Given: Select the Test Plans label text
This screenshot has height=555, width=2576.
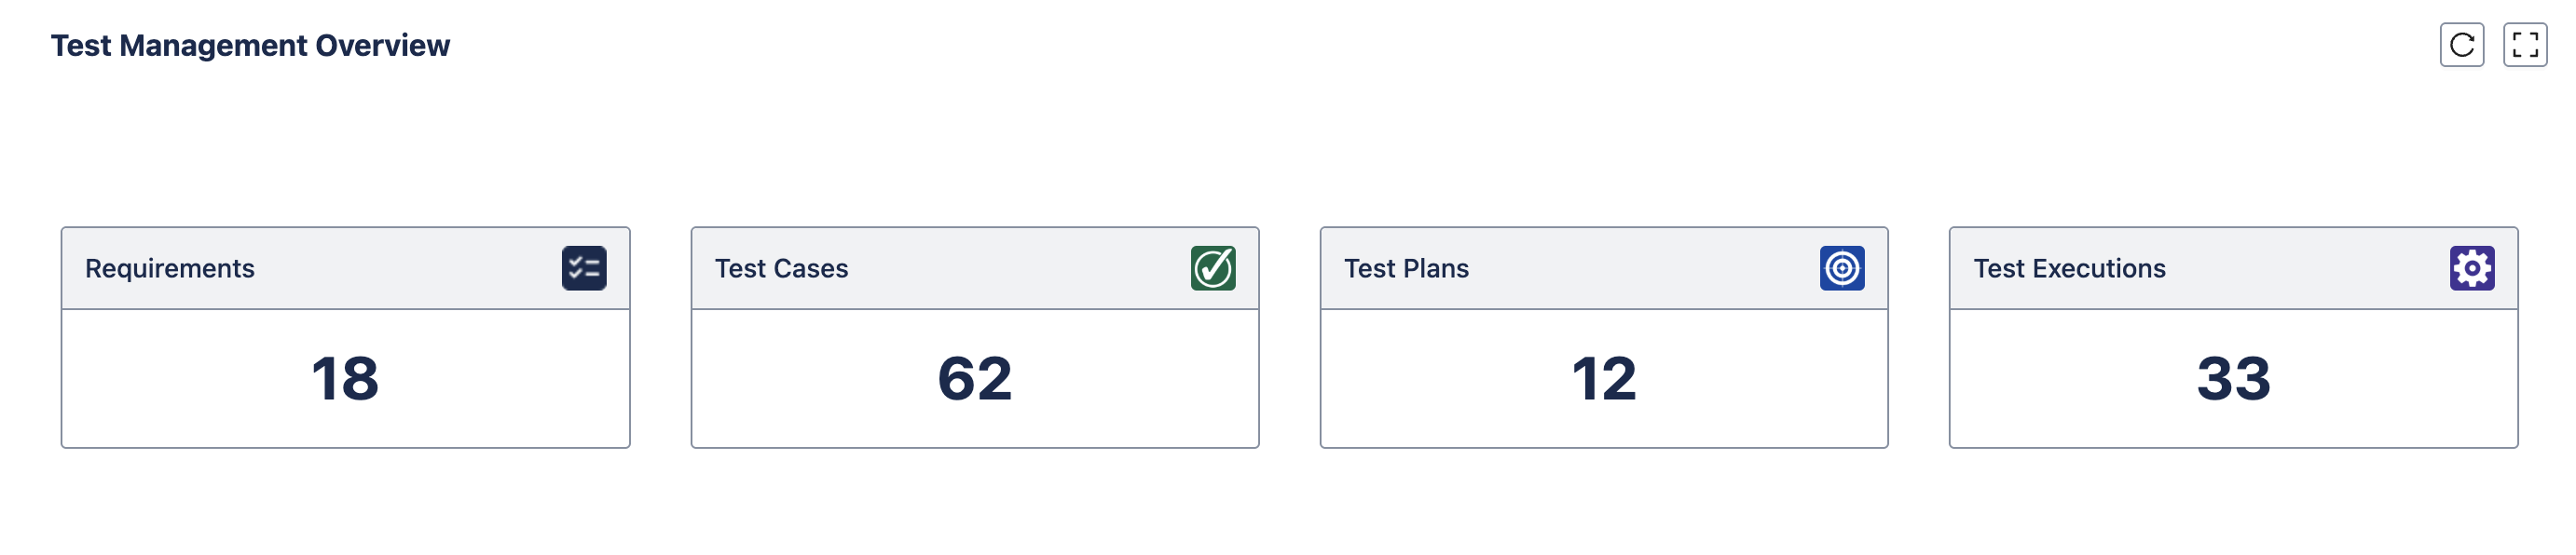Looking at the screenshot, I should pos(1405,268).
